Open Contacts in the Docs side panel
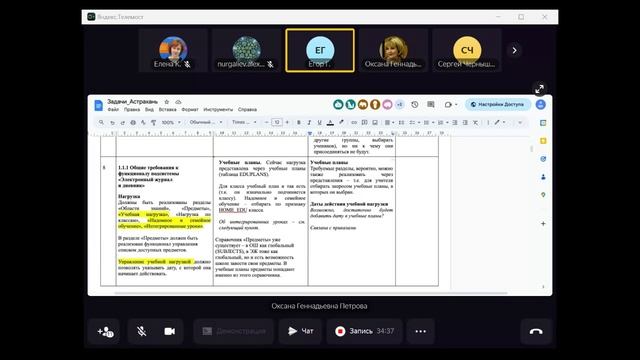 click(x=543, y=177)
